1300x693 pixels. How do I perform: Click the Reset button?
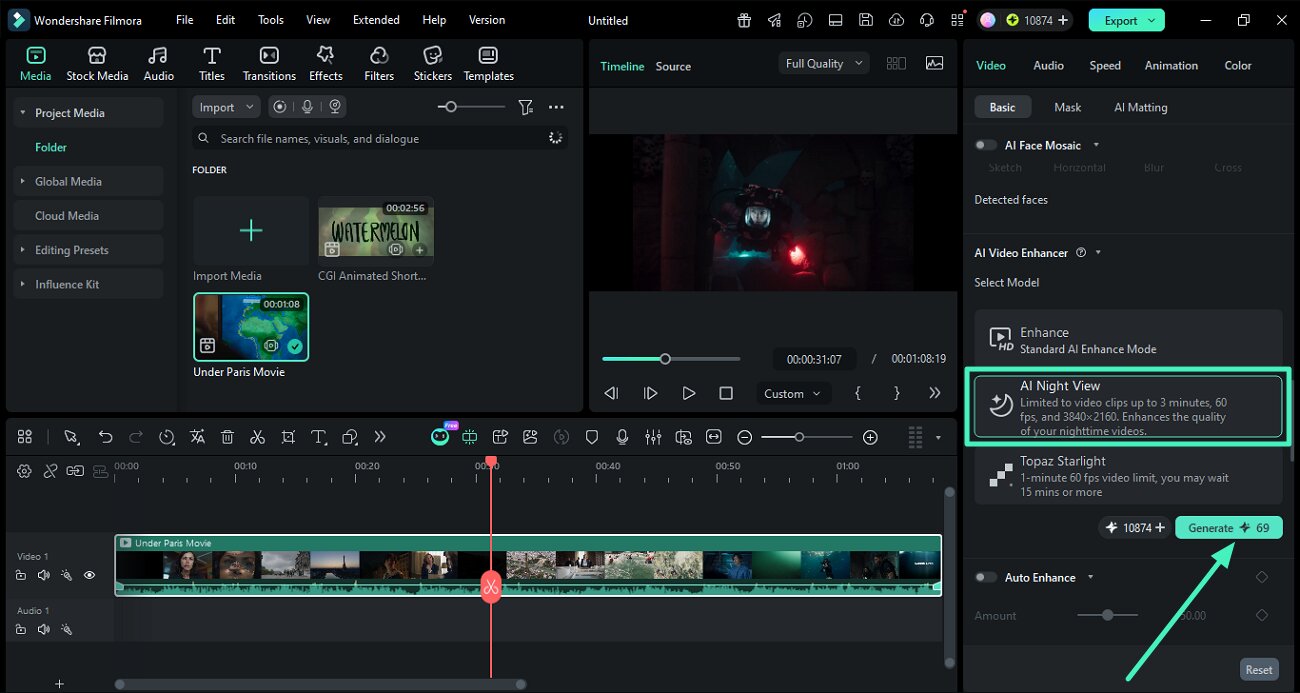tap(1259, 670)
